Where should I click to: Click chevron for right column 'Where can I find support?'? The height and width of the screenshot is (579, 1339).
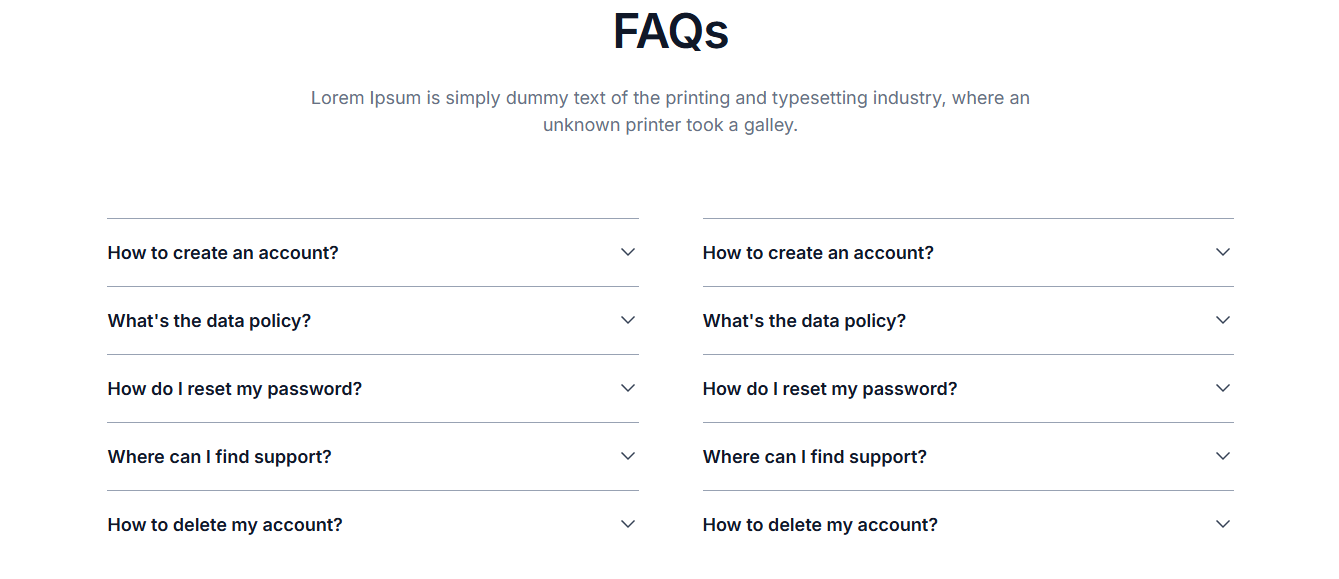coord(1223,456)
